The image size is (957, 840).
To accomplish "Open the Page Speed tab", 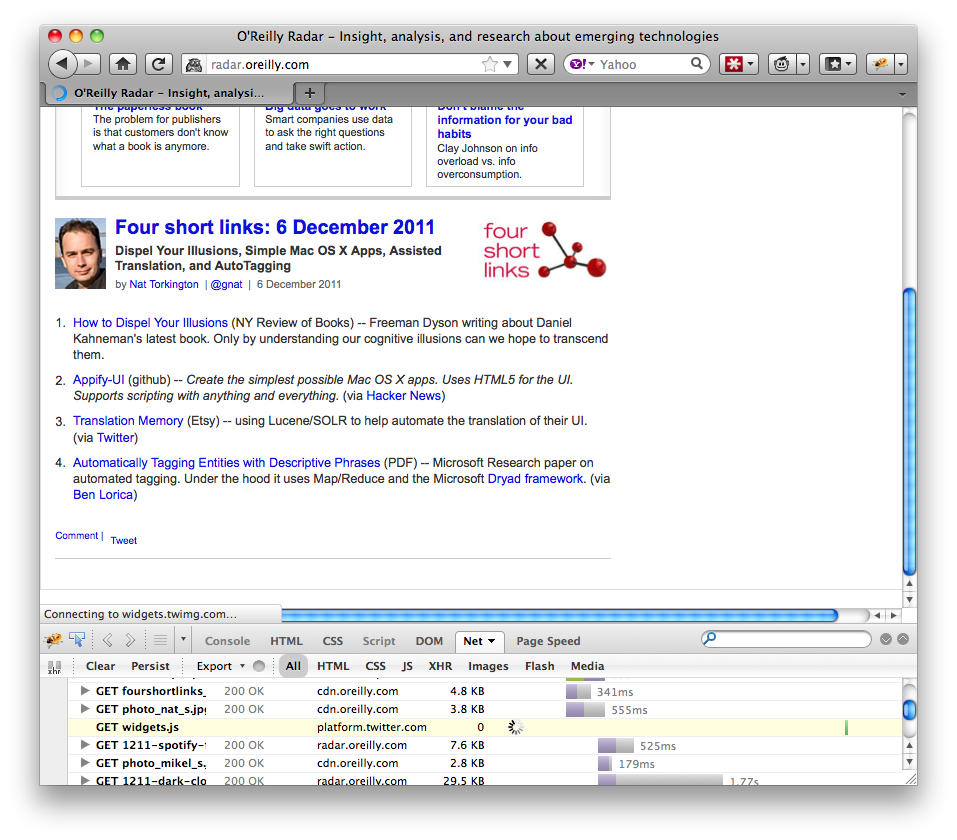I will click(x=548, y=641).
